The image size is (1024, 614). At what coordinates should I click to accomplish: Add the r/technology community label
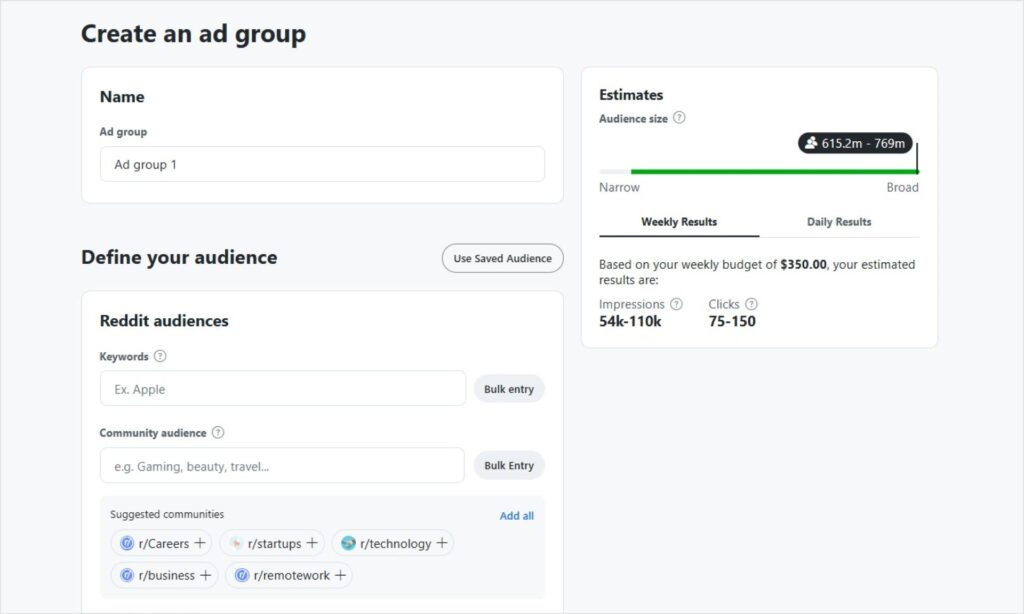pyautogui.click(x=396, y=543)
